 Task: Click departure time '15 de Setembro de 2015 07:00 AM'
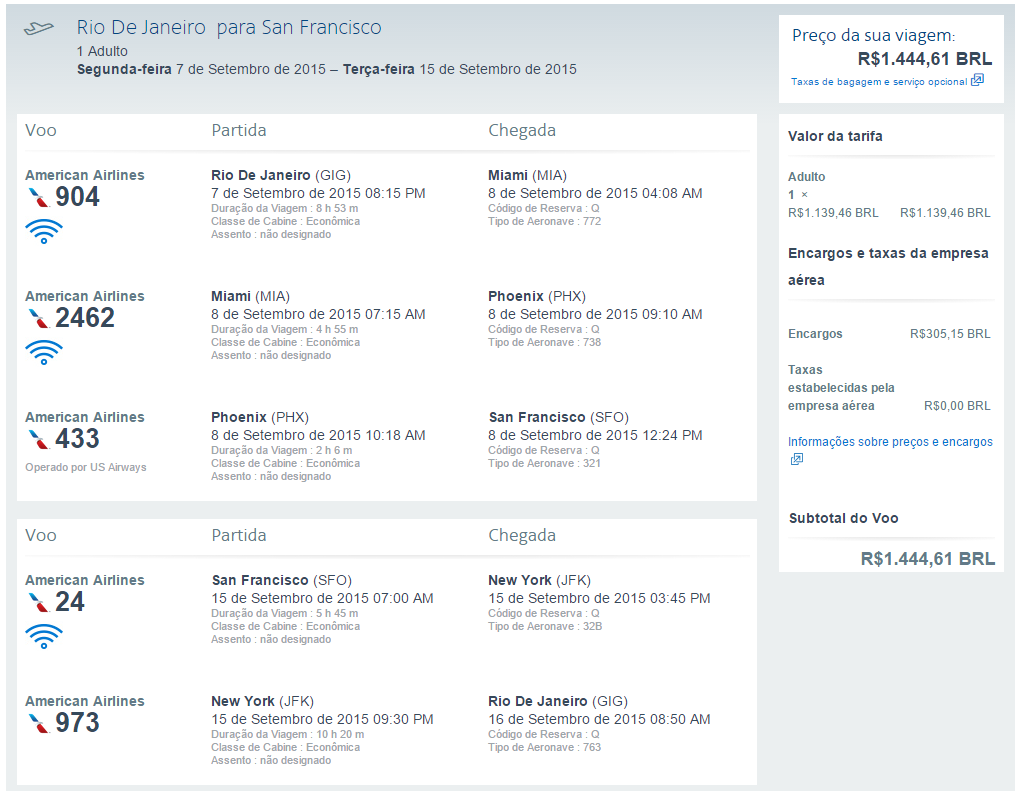tap(322, 599)
